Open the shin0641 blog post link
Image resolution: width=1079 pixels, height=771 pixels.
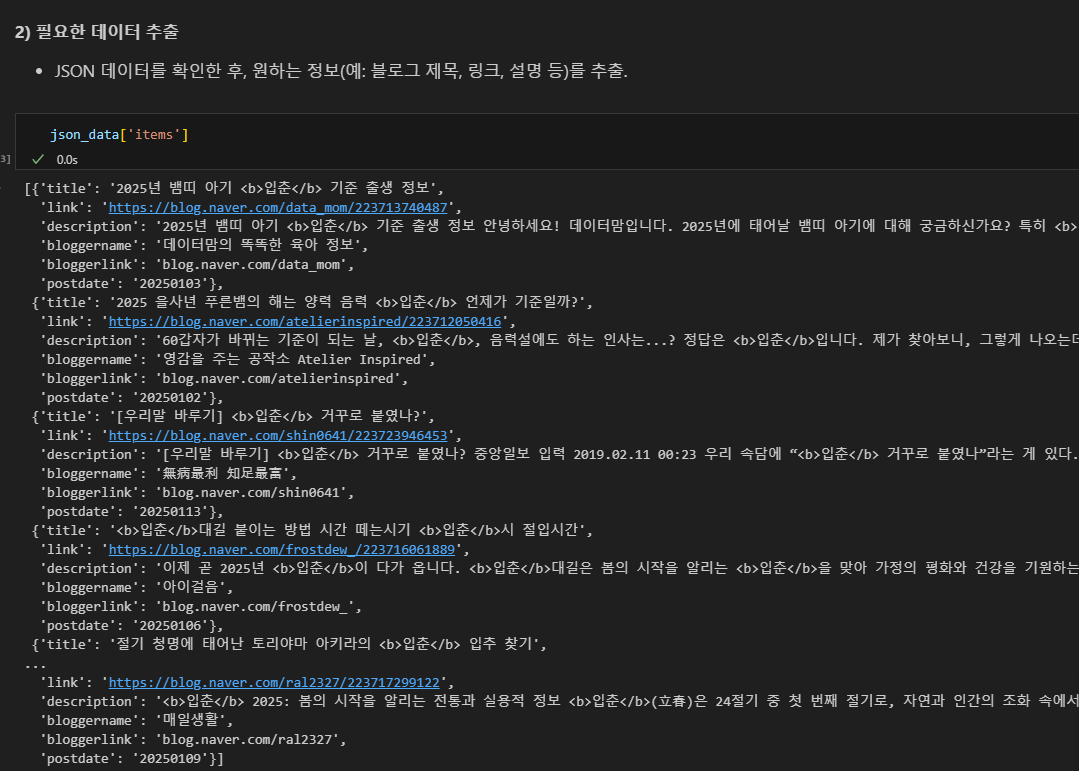click(x=278, y=436)
